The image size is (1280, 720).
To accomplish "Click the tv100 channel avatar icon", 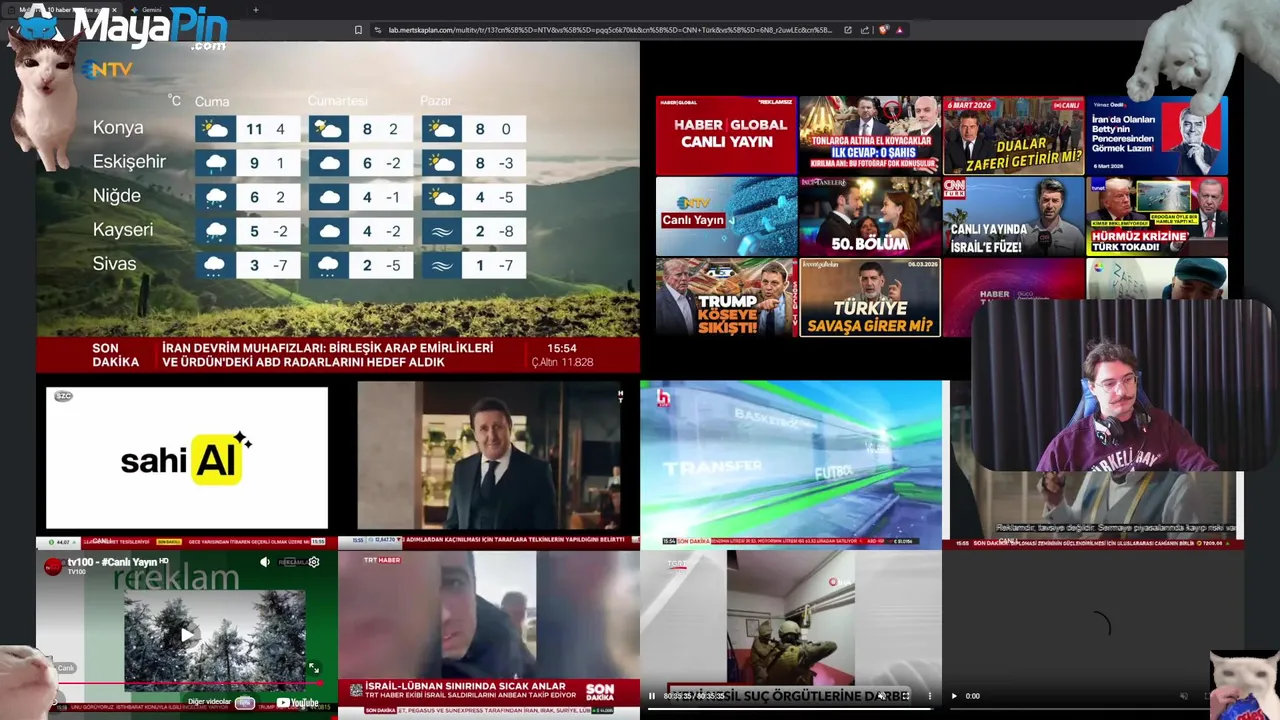I will point(54,566).
